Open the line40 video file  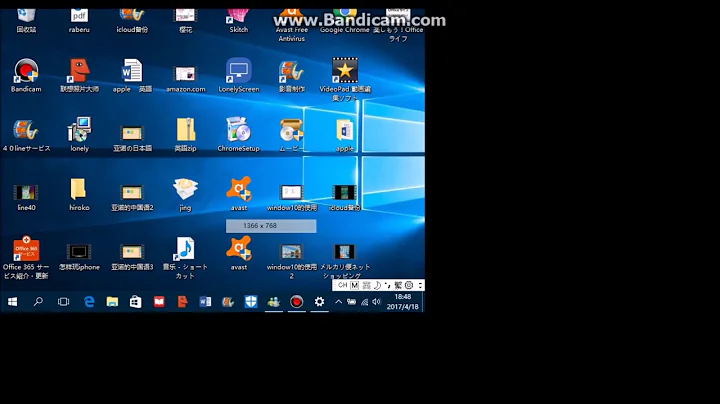tap(26, 193)
